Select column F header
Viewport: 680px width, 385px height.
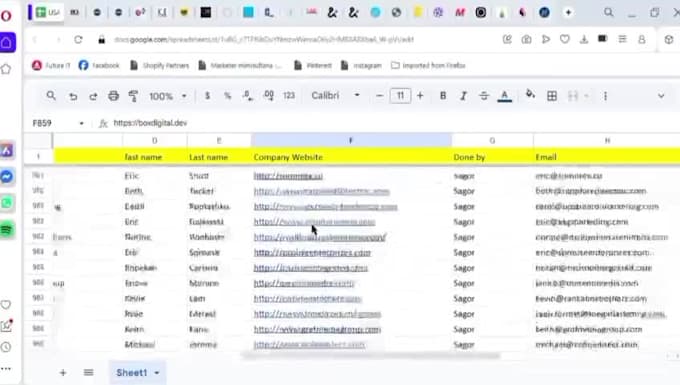coord(351,140)
